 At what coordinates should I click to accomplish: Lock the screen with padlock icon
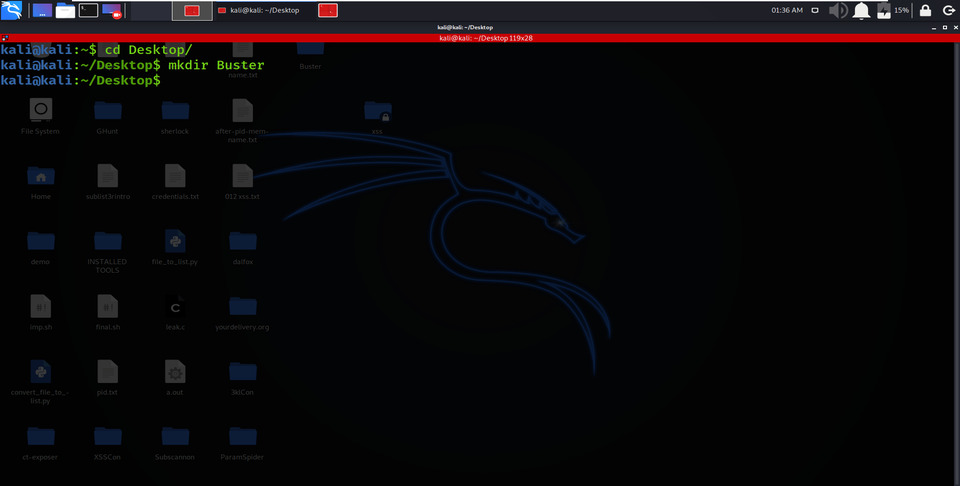click(925, 10)
